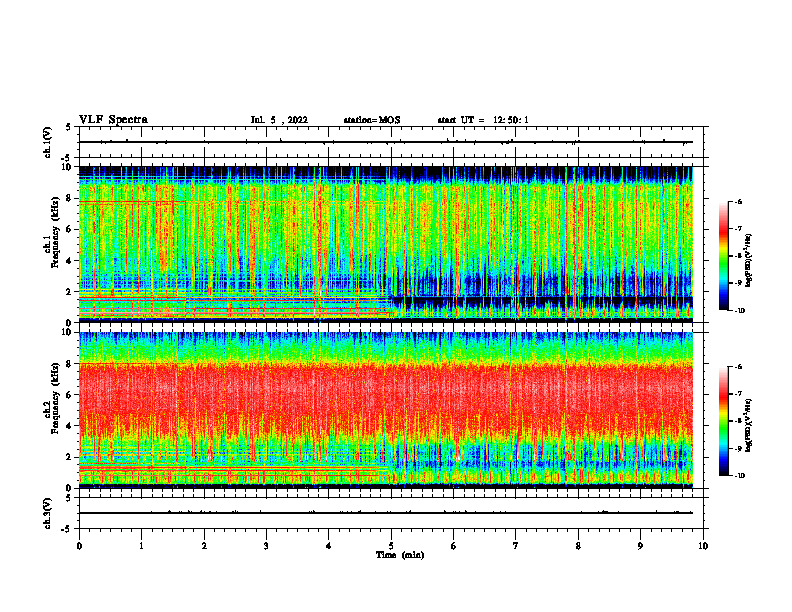
Task: Click the 'start UT = 12:50:1' header text
Action: [x=483, y=120]
